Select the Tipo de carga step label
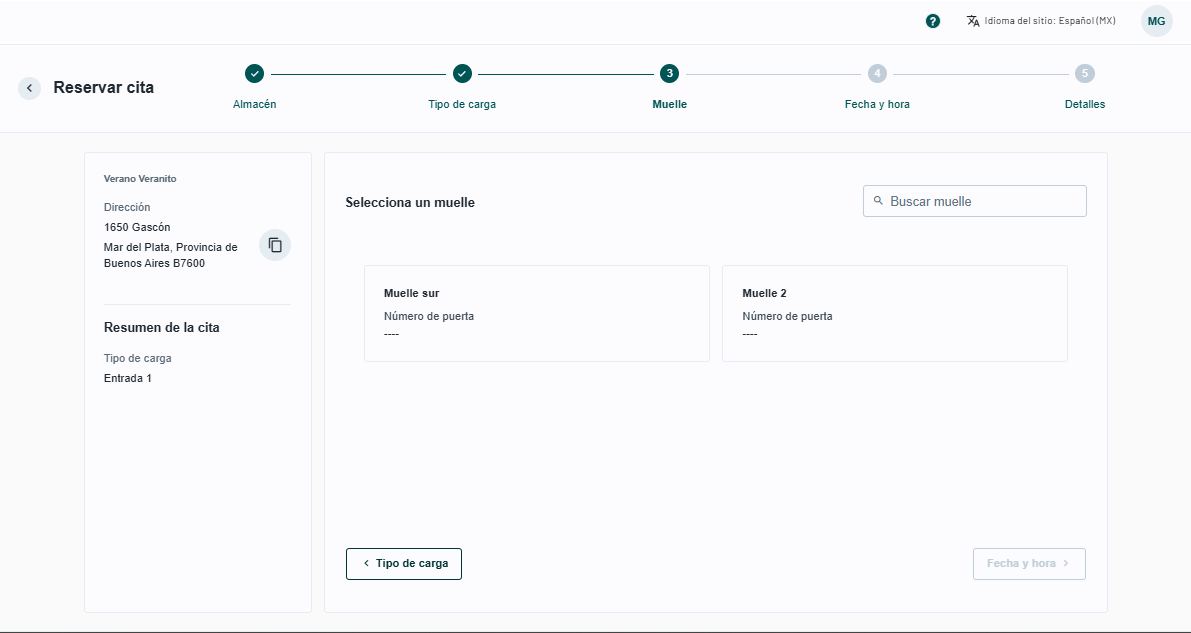 (x=462, y=104)
